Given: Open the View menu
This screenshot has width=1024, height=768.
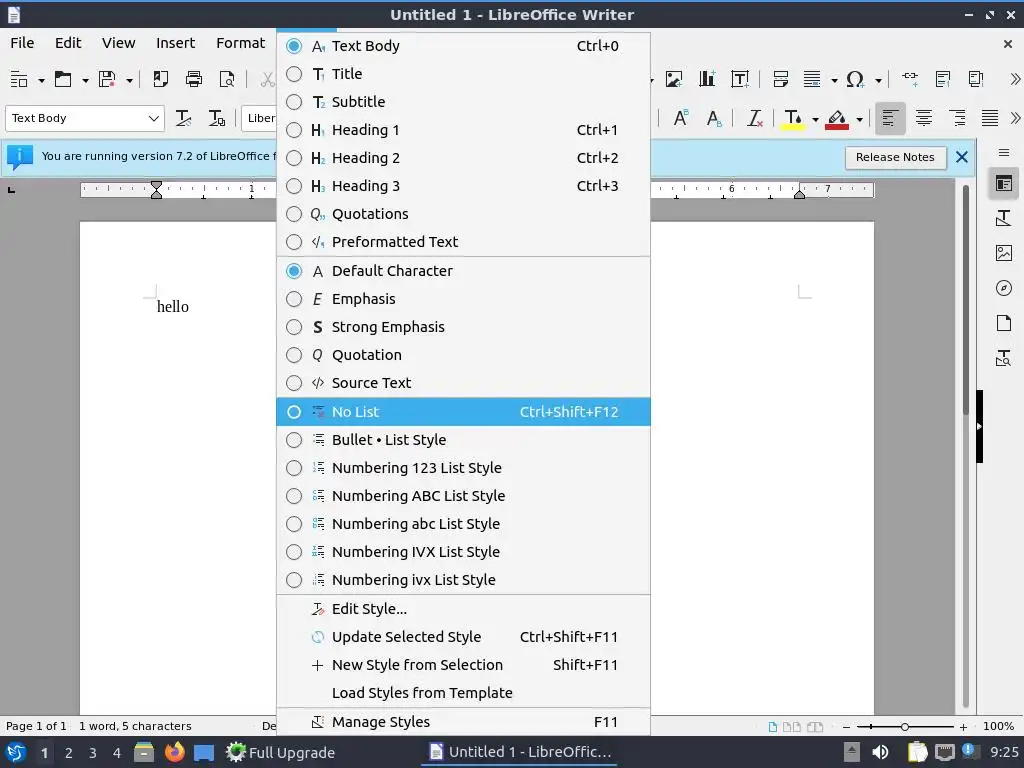Looking at the screenshot, I should click(x=118, y=43).
